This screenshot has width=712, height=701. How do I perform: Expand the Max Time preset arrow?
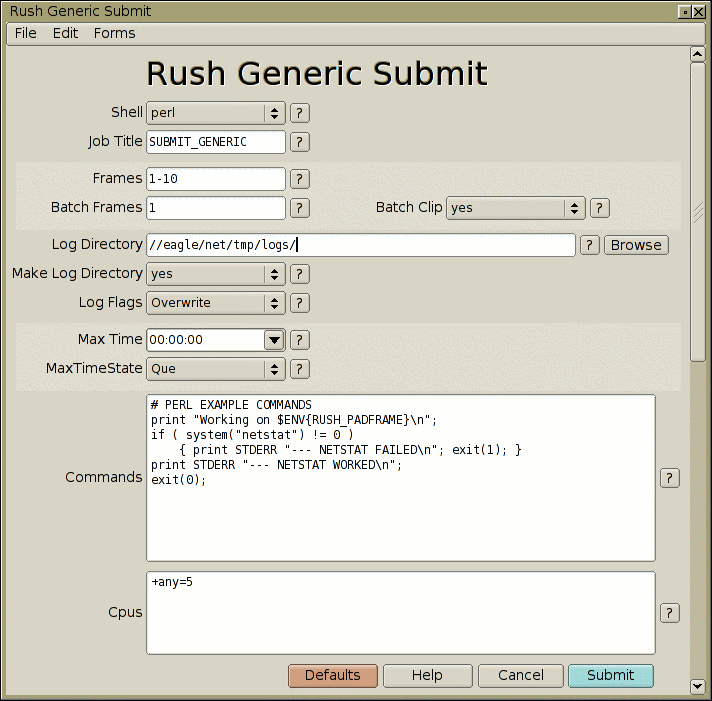[x=274, y=340]
